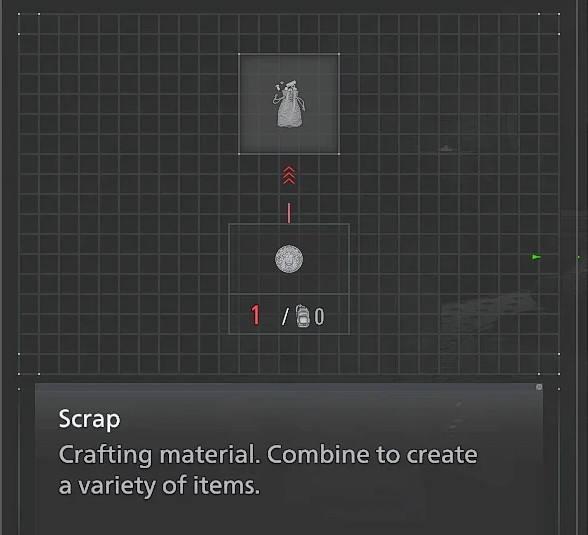Click the red required quantity number 1
The width and height of the screenshot is (588, 535).
point(255,315)
